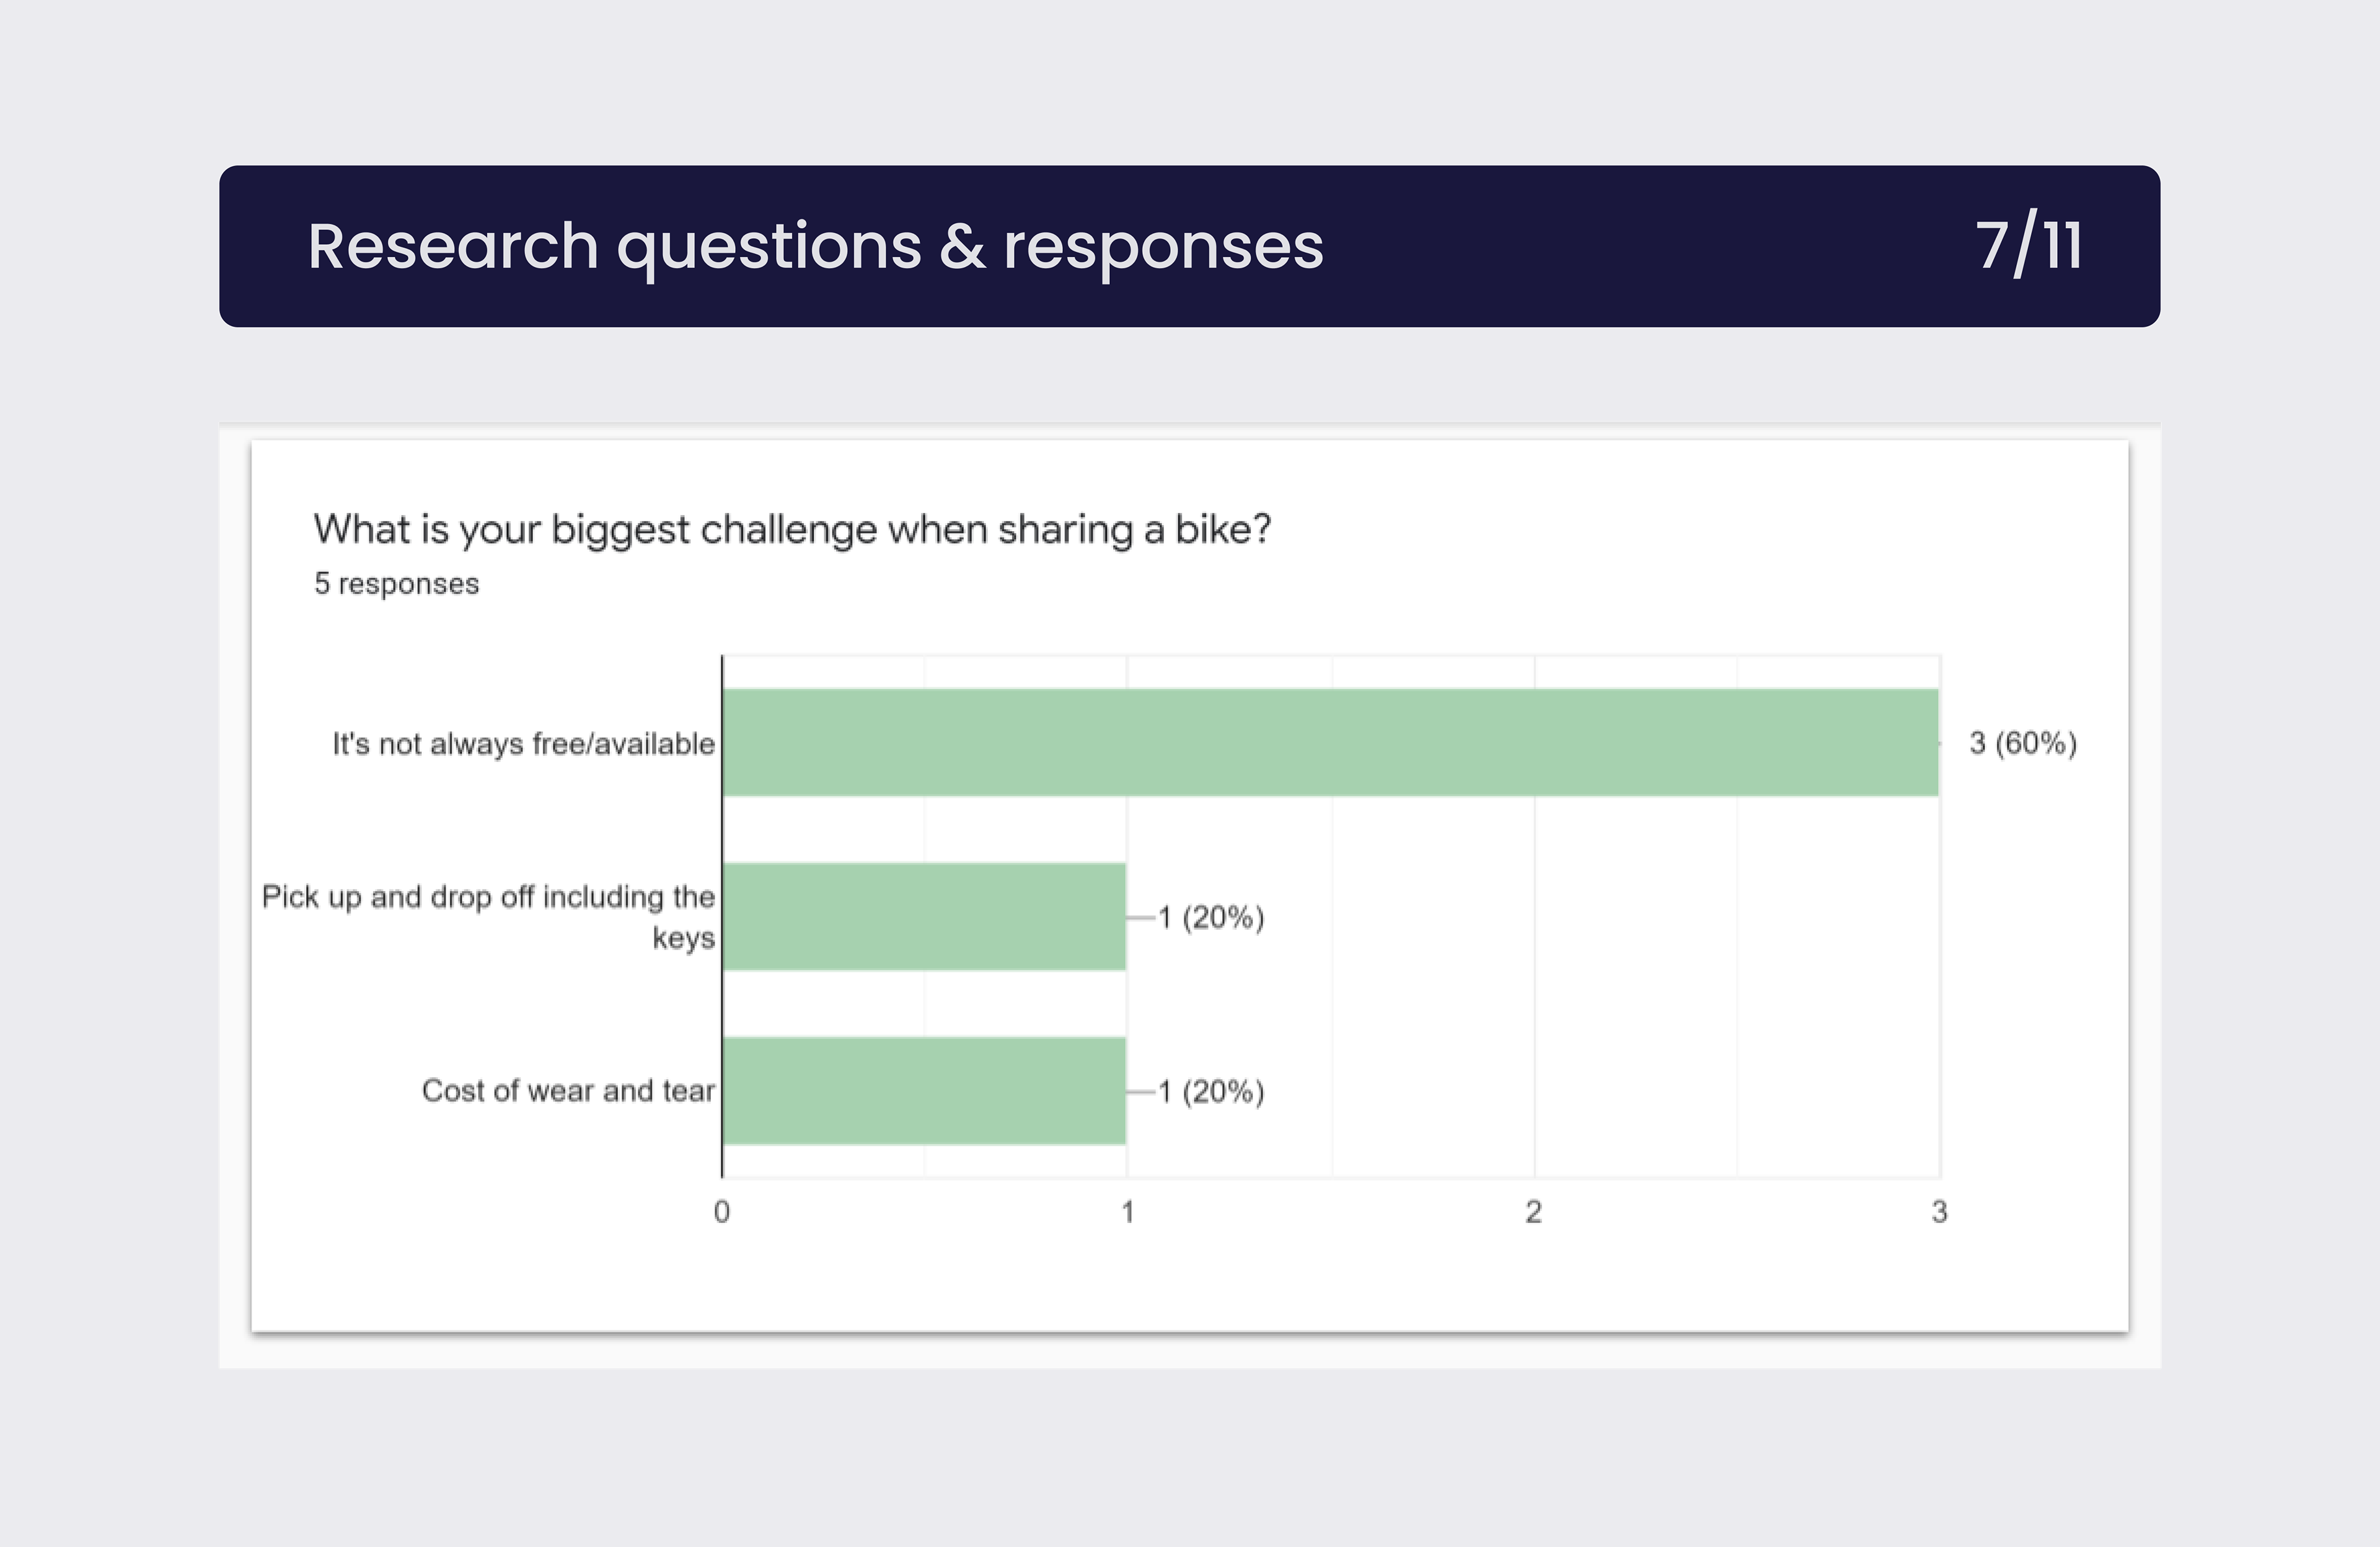The width and height of the screenshot is (2380, 1547).
Task: Select the 'Pick up and drop off' green bar
Action: tap(924, 916)
